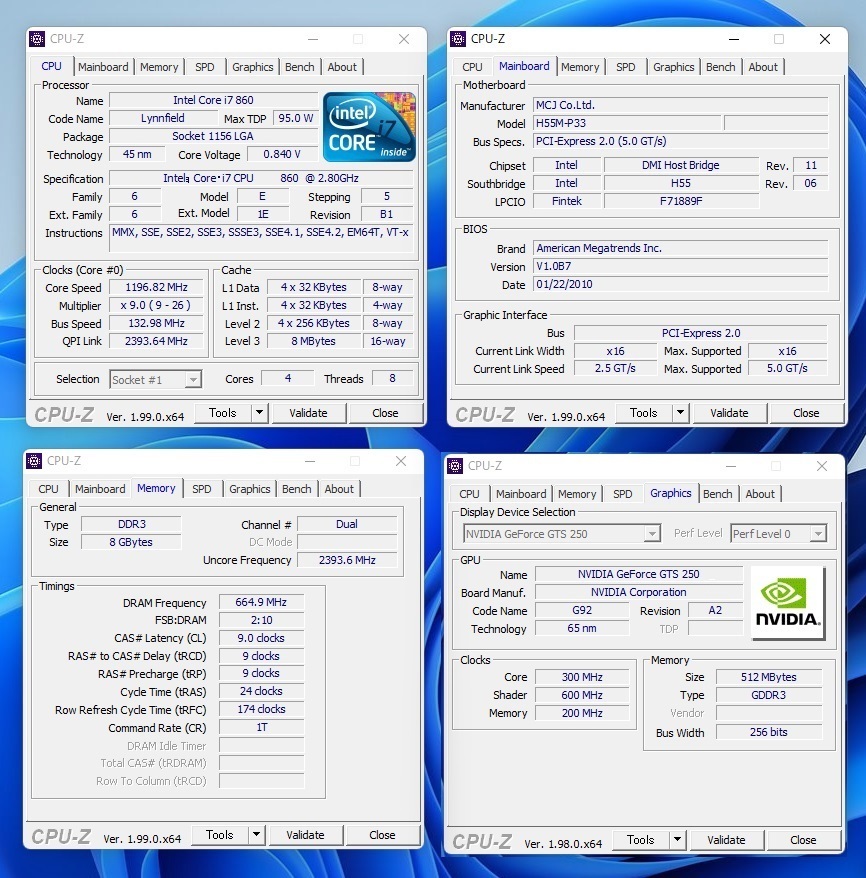Click Validate in the Graphics window
Screen dimensions: 866x878
pos(726,840)
